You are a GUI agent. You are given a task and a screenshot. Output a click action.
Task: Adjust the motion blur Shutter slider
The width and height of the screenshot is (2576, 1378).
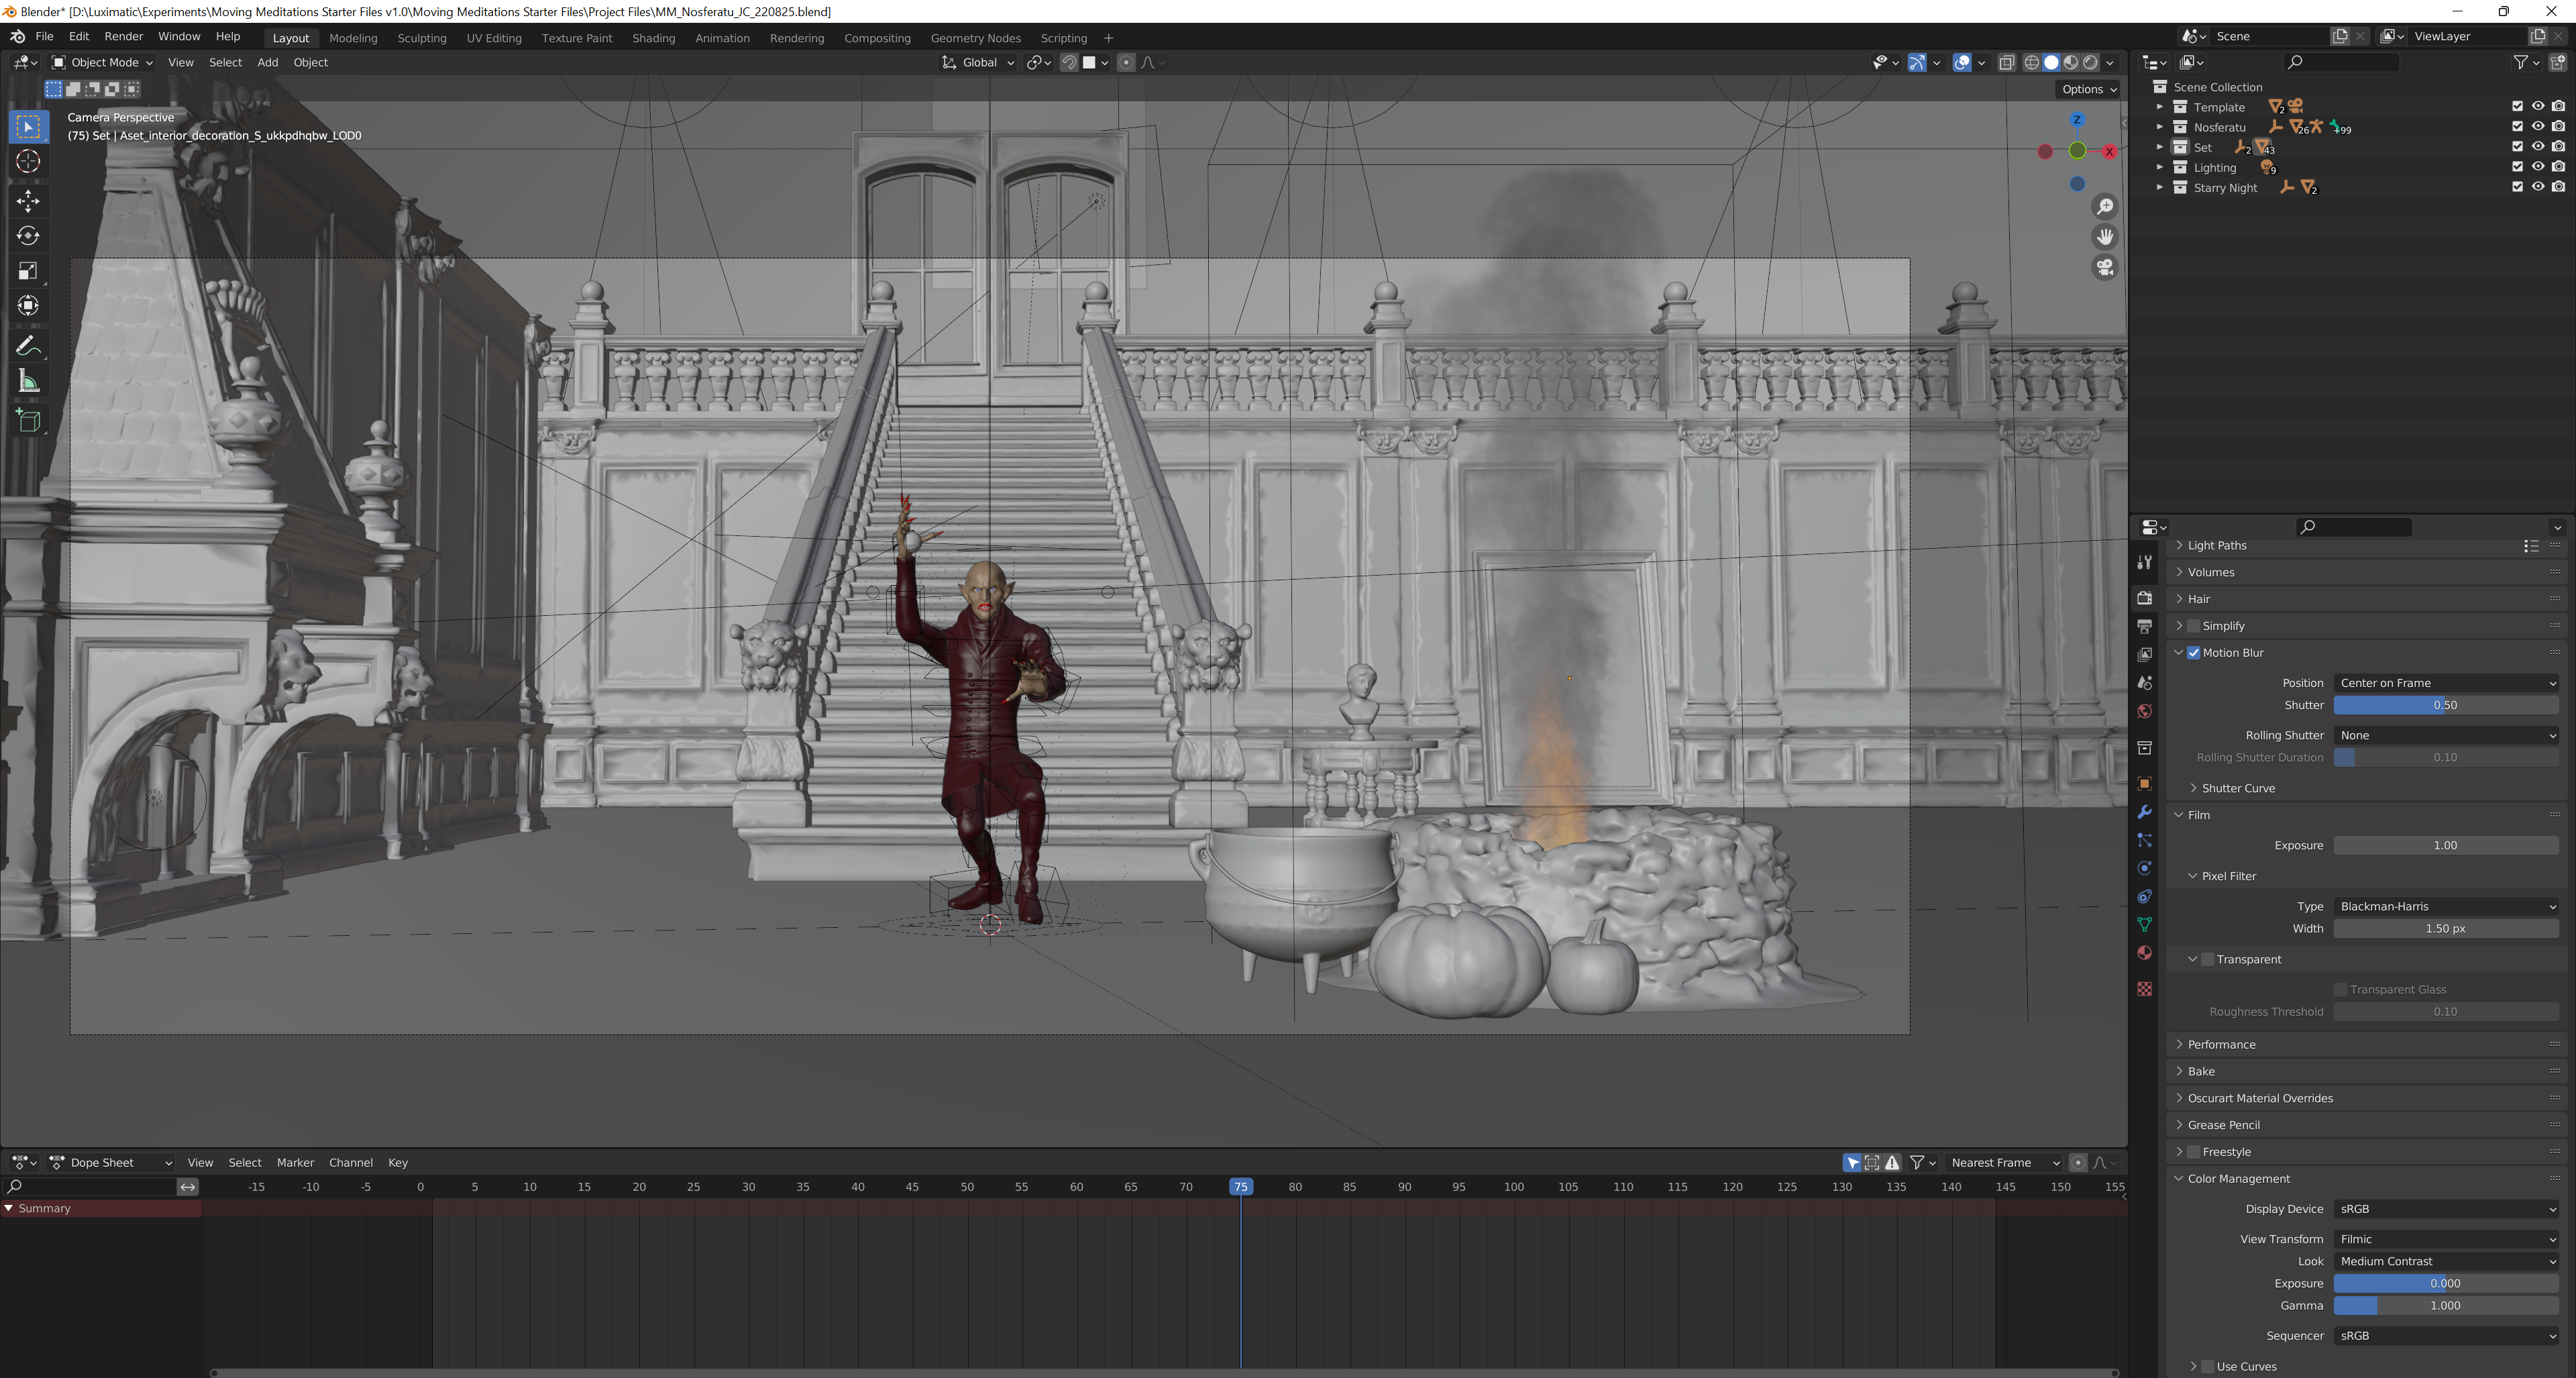2445,705
